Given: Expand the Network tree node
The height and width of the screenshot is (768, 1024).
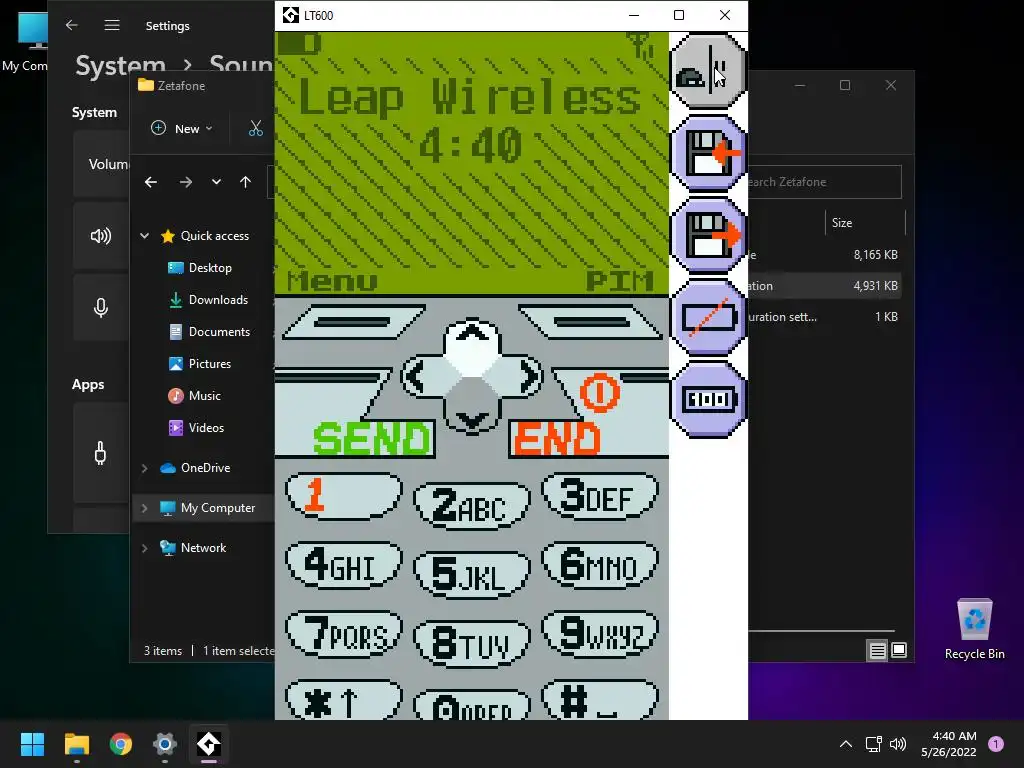Looking at the screenshot, I should coord(144,548).
